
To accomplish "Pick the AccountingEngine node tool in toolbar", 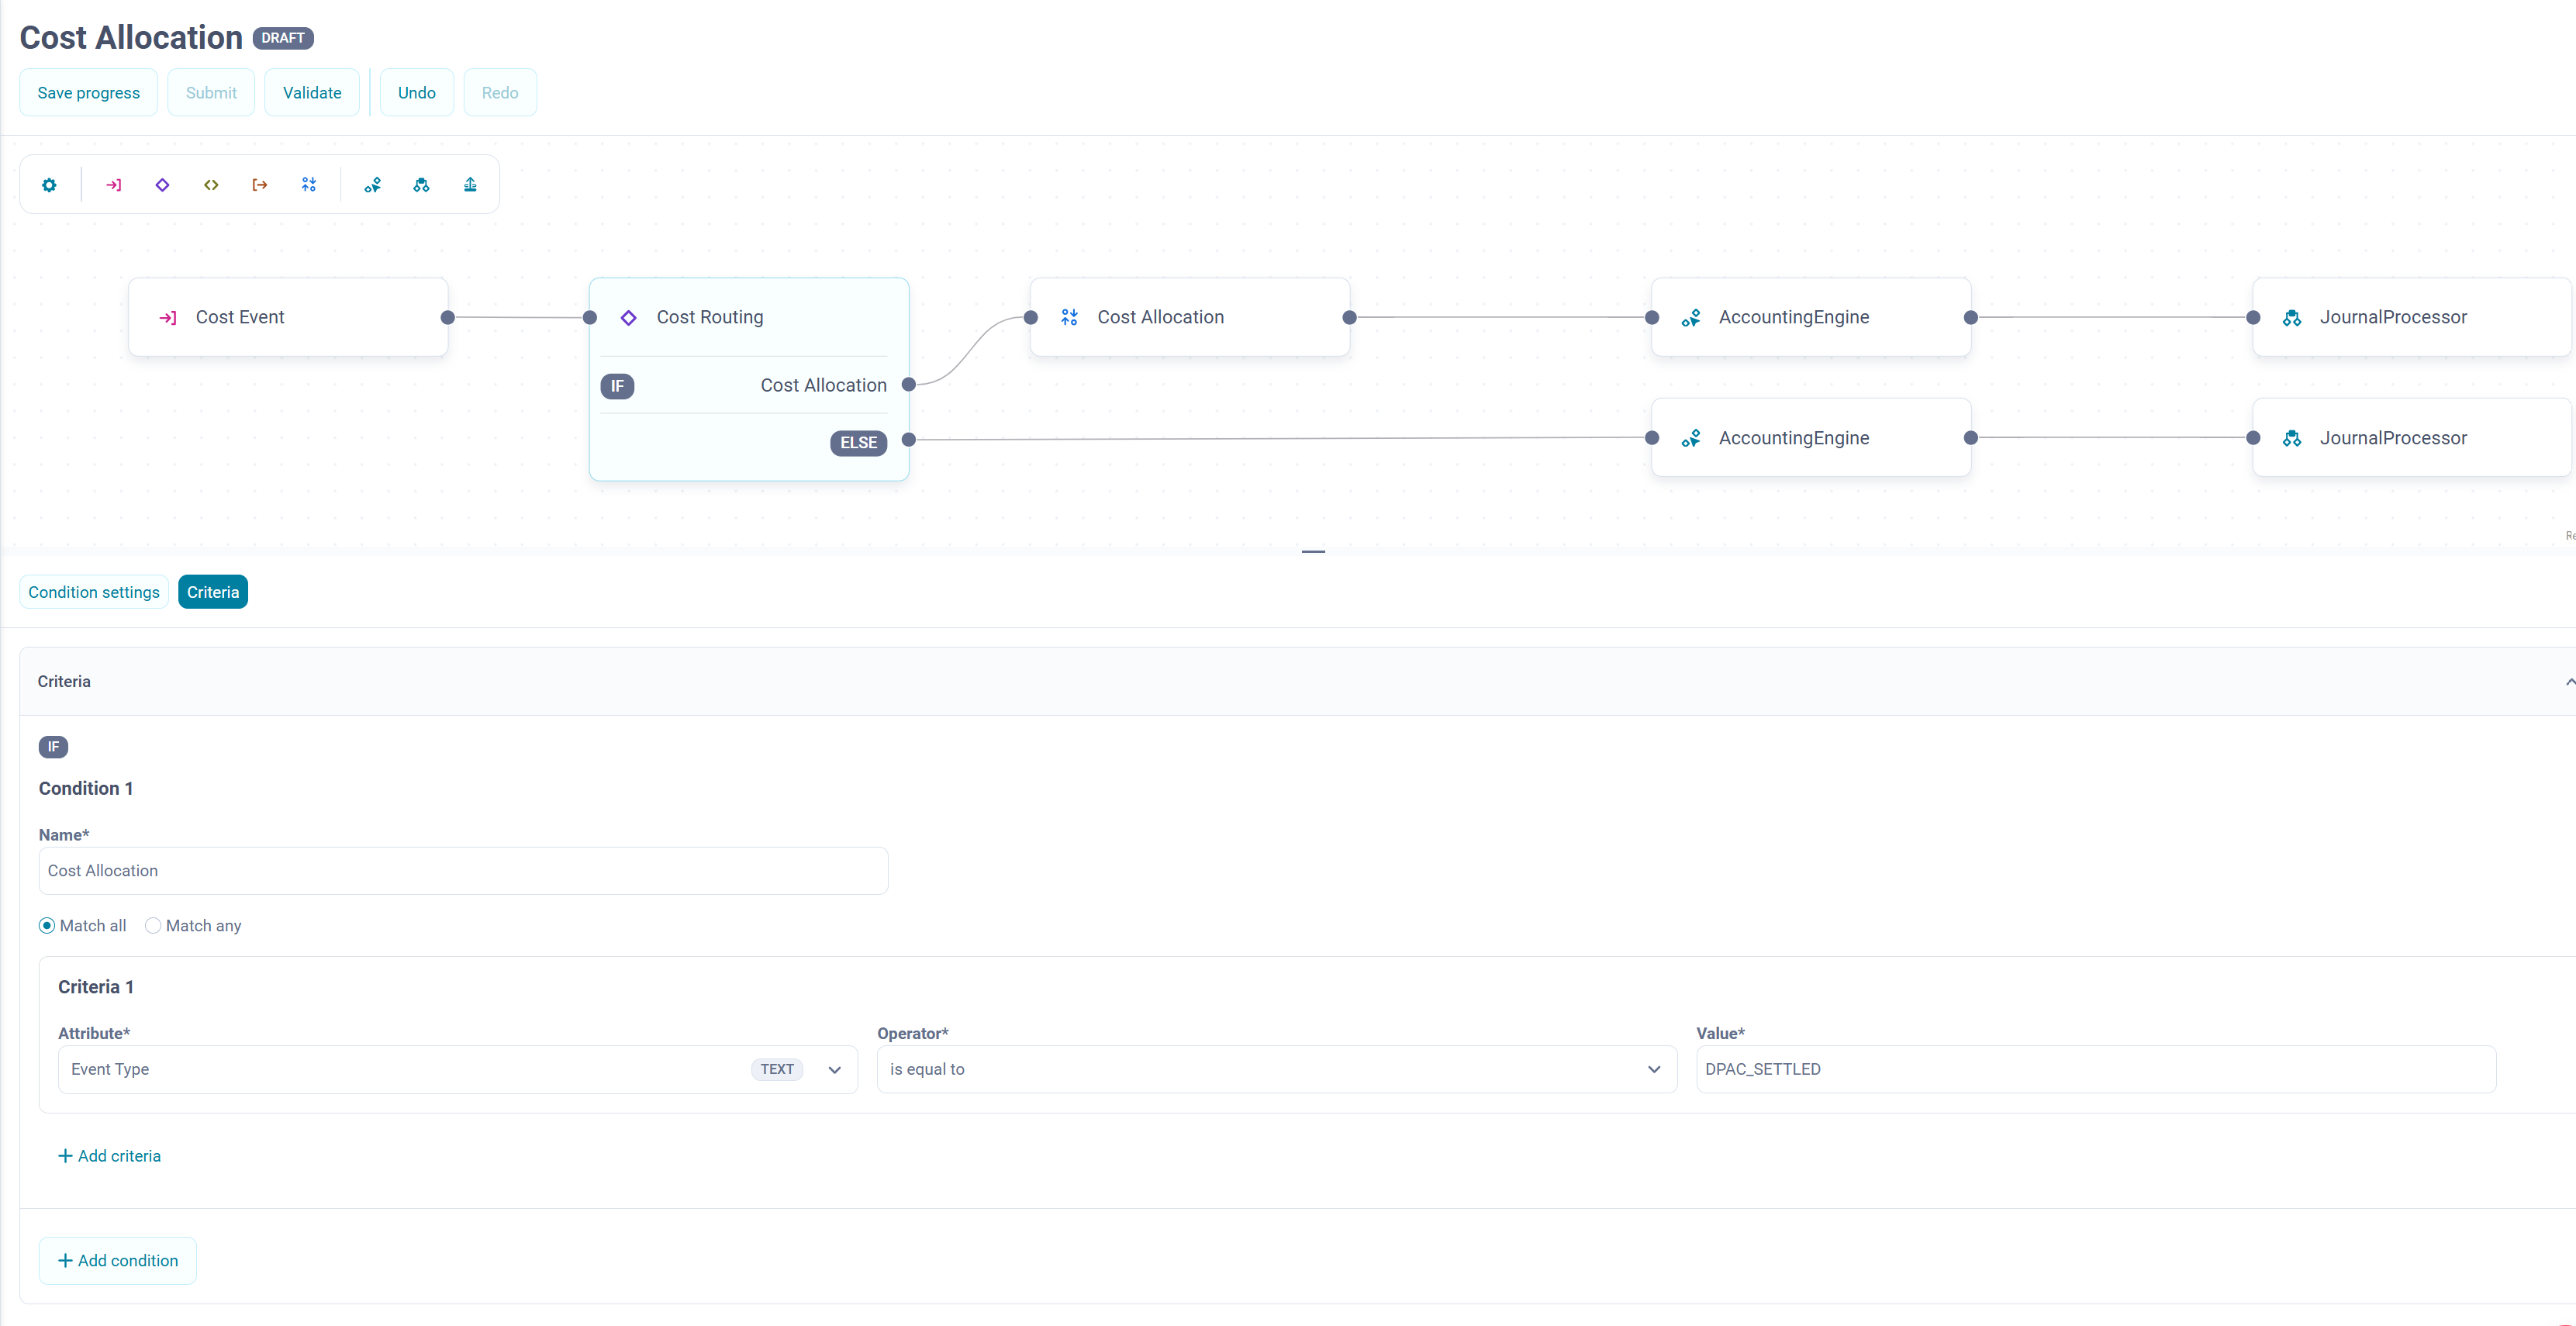I will tap(373, 185).
